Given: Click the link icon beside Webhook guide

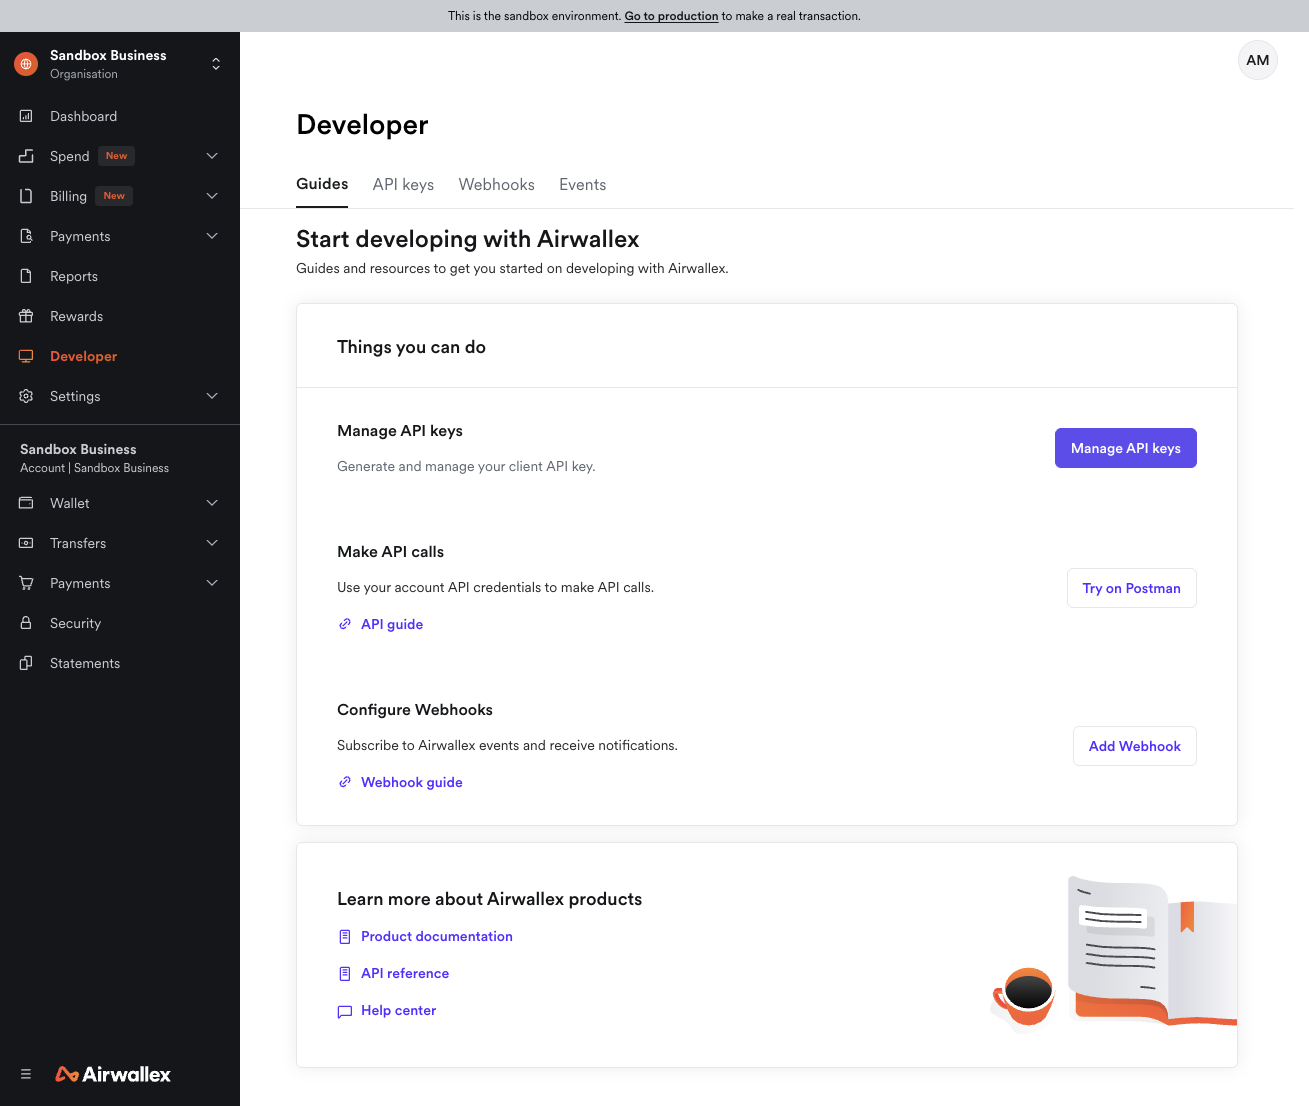Looking at the screenshot, I should (x=345, y=782).
